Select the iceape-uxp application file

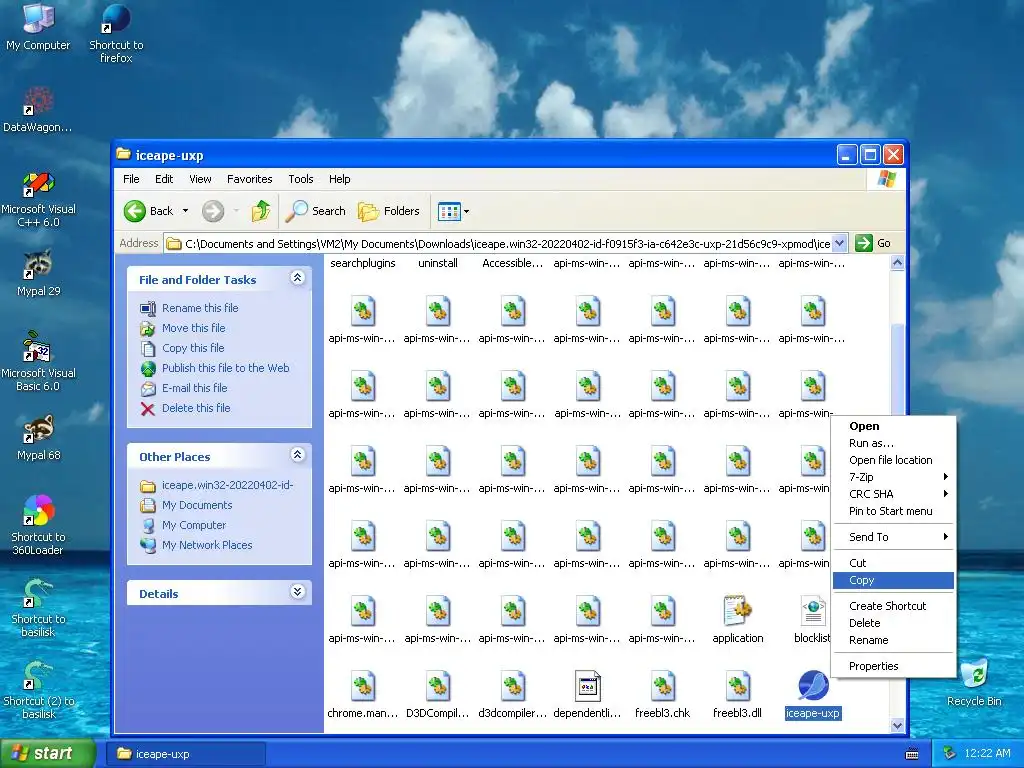click(812, 695)
